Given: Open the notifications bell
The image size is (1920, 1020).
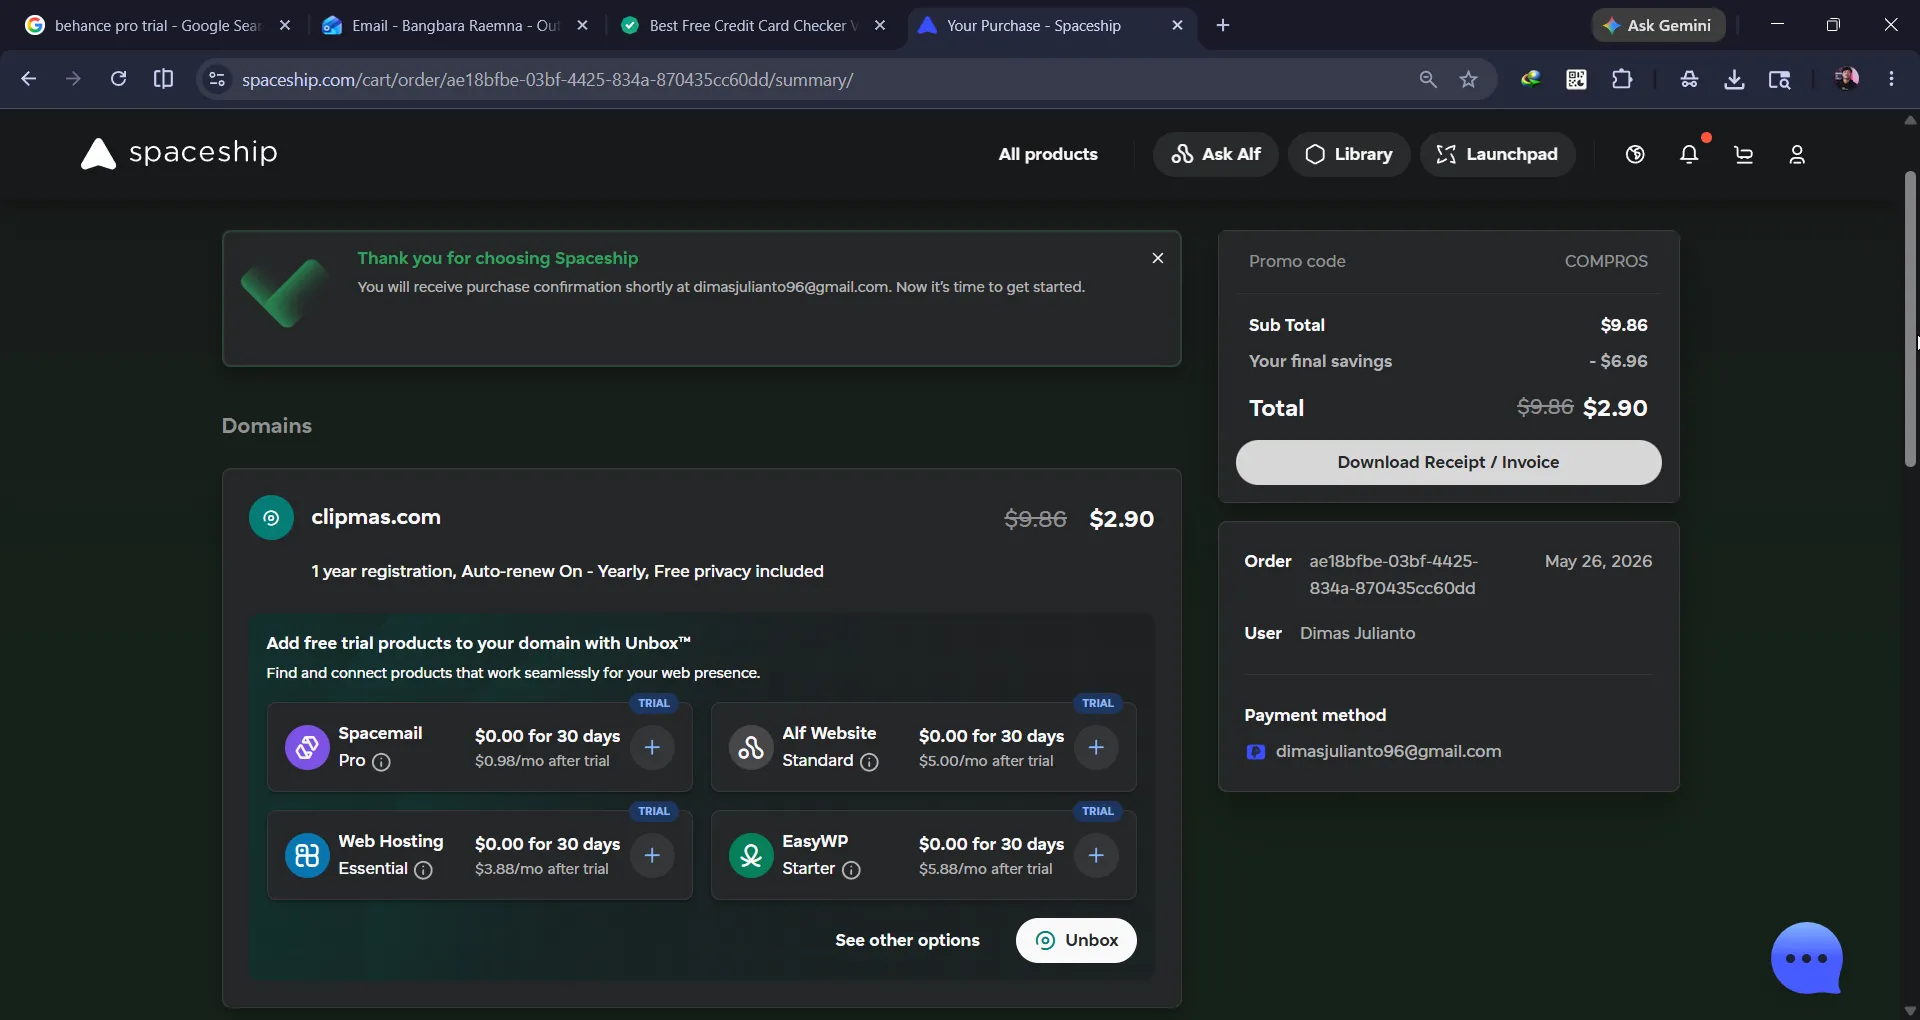Looking at the screenshot, I should [x=1689, y=154].
